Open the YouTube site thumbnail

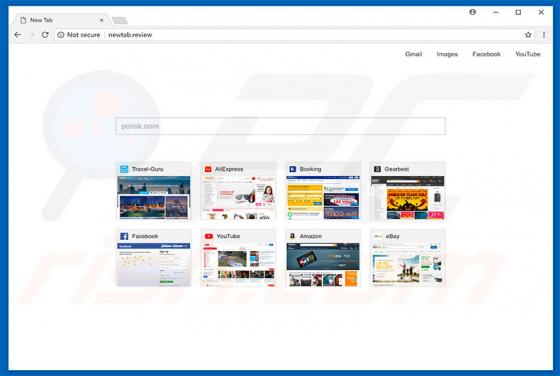[x=238, y=265]
